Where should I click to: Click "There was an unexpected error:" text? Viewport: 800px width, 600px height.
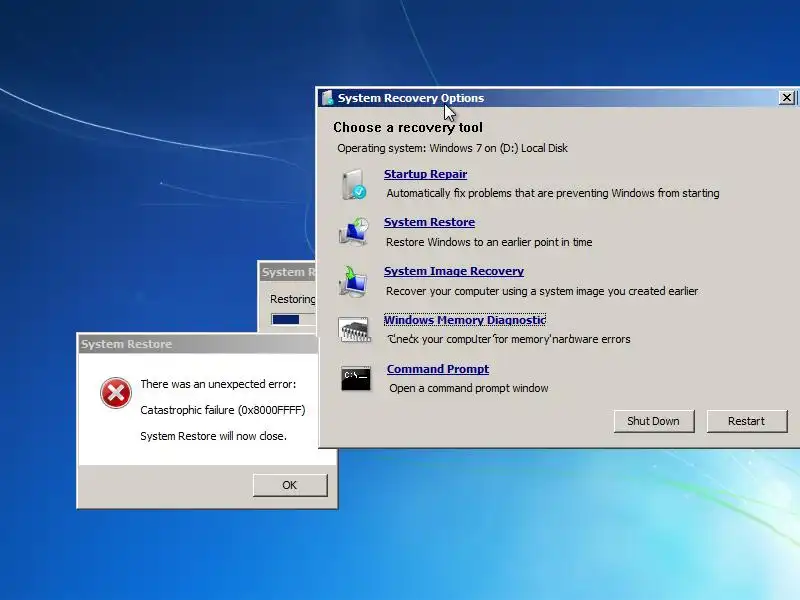[218, 384]
